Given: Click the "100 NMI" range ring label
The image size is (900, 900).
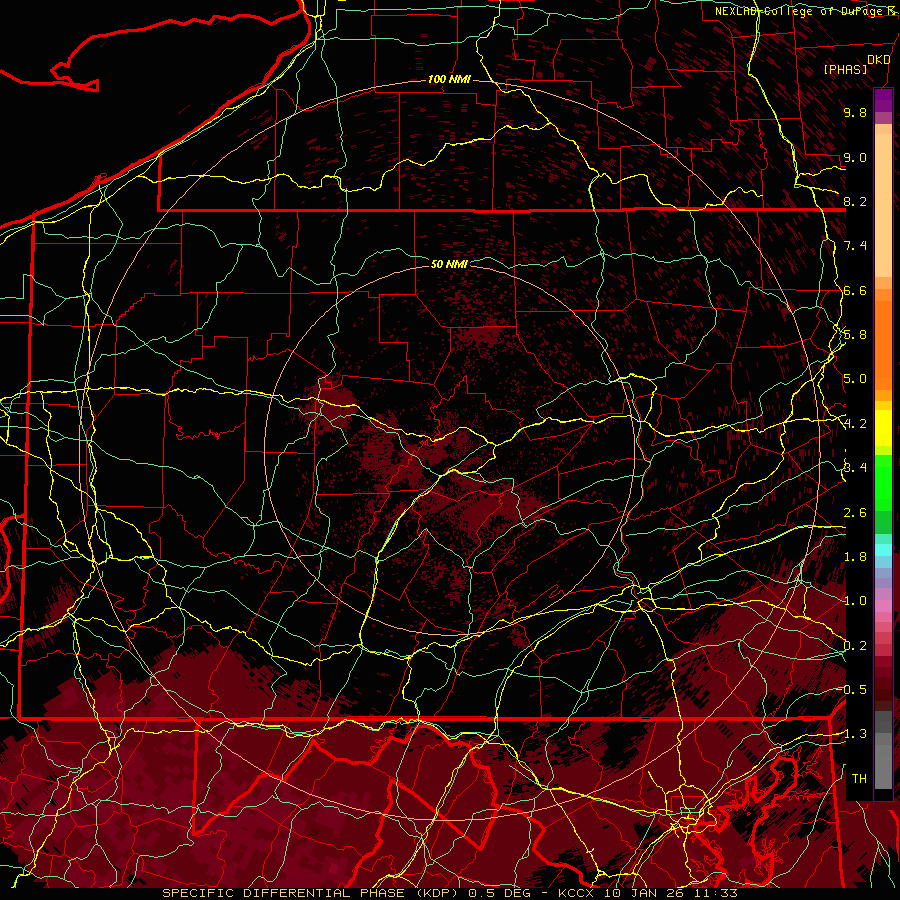Looking at the screenshot, I should (449, 79).
